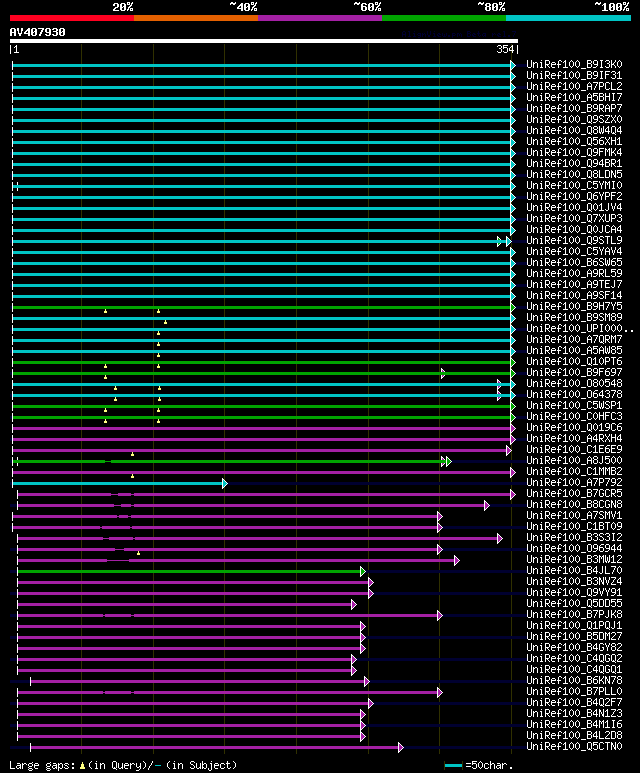Image resolution: width=640 pixels, height=773 pixels.
Task: Click the arrowhead ending UniRef100_B8CGN8 alignment
Action: click(487, 505)
